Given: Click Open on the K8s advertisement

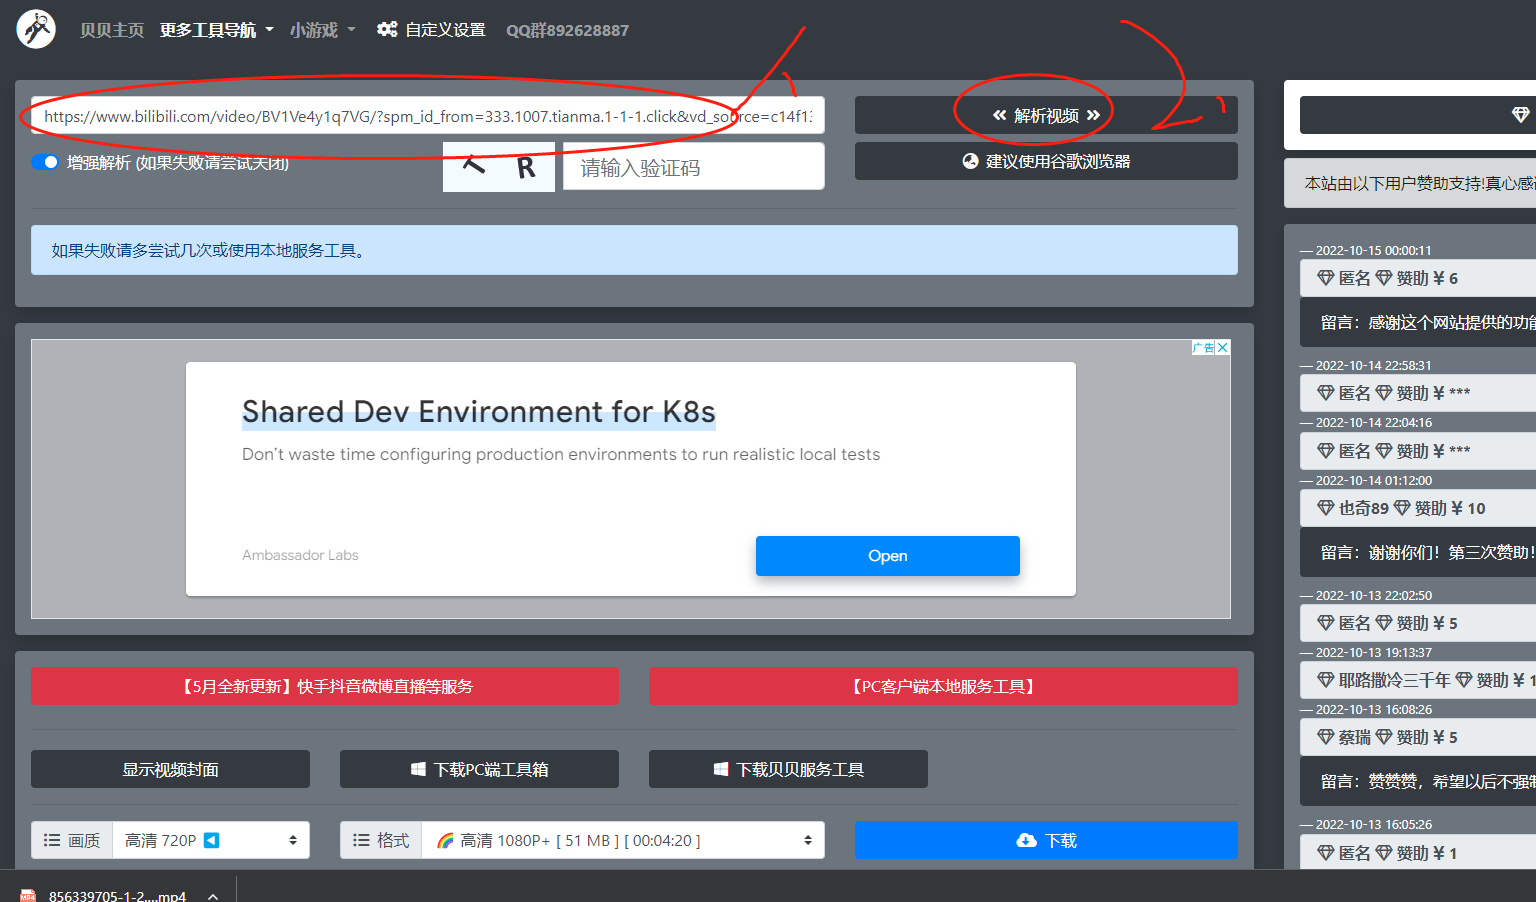Looking at the screenshot, I should (x=887, y=556).
